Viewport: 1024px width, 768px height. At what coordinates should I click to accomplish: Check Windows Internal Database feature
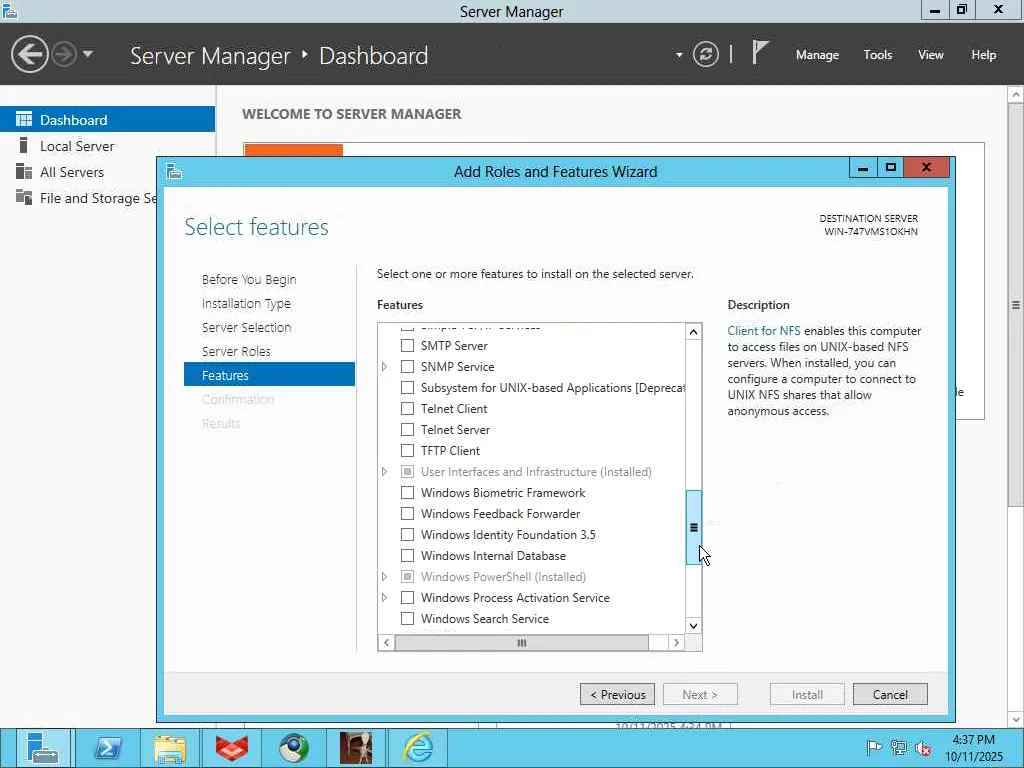(407, 556)
